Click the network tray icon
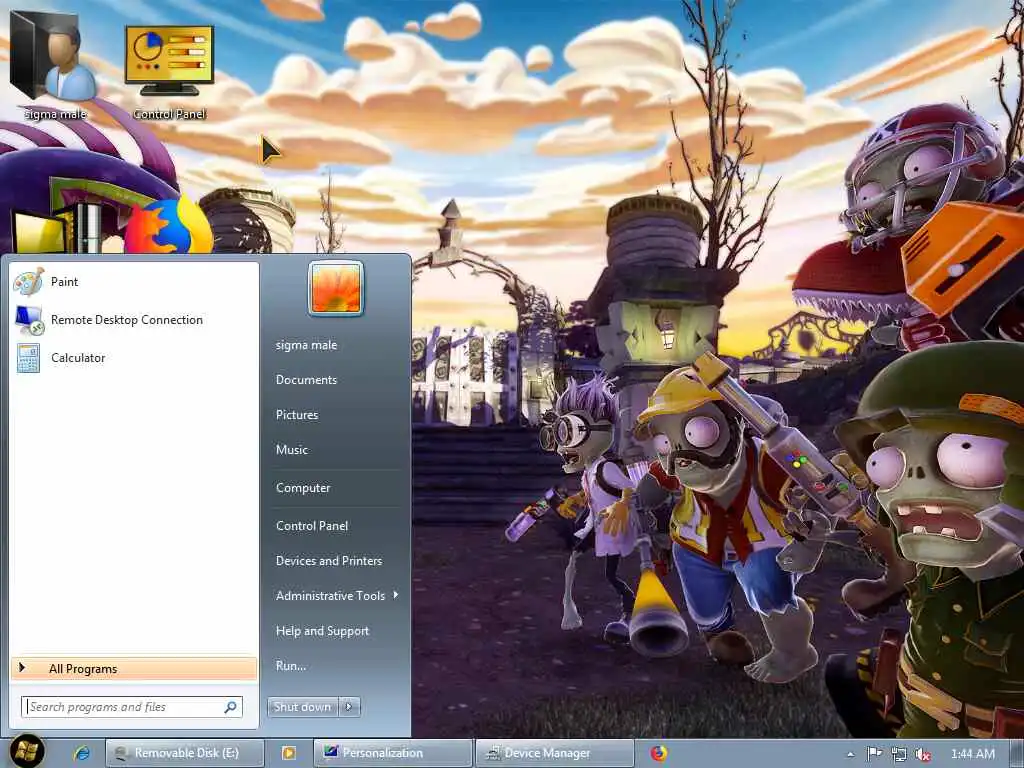This screenshot has height=768, width=1024. click(x=899, y=754)
